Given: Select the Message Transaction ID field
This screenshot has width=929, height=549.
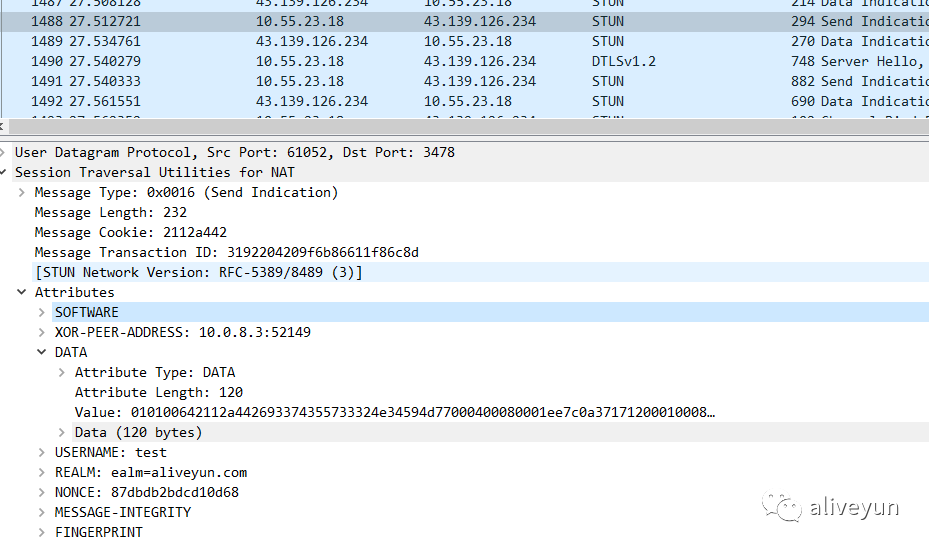Looking at the screenshot, I should point(226,252).
